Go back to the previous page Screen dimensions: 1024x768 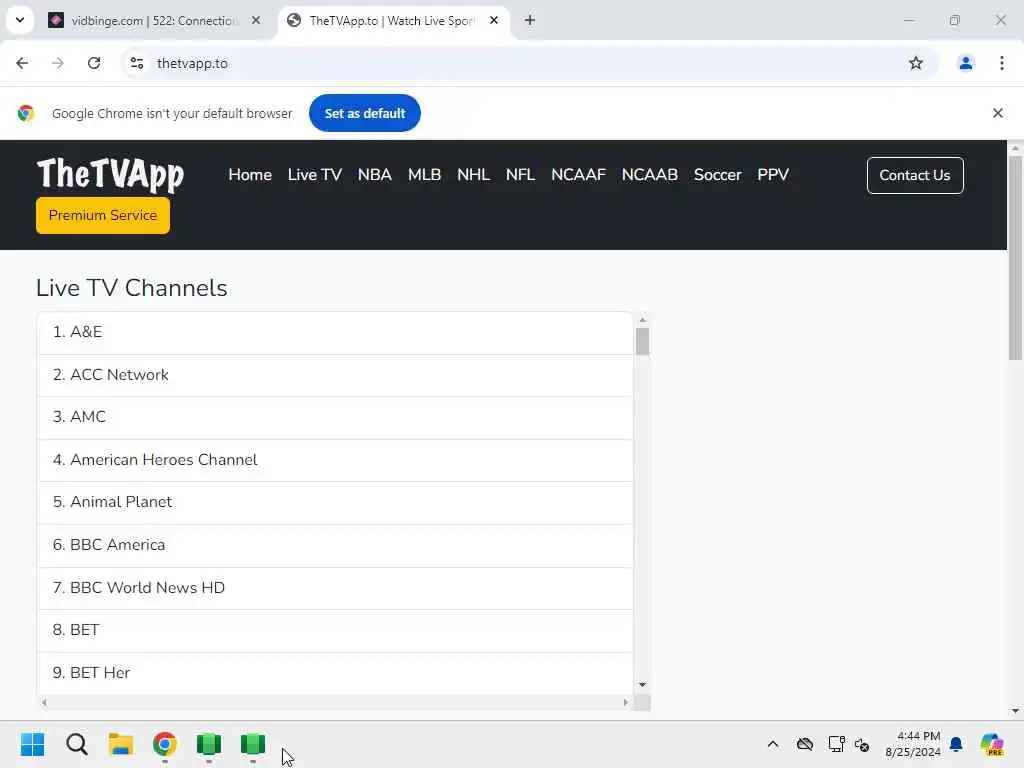pyautogui.click(x=22, y=63)
